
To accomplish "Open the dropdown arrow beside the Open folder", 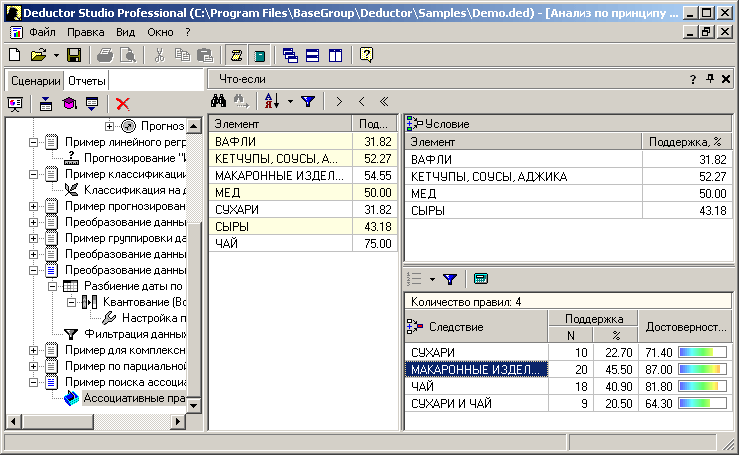I will tap(56, 55).
